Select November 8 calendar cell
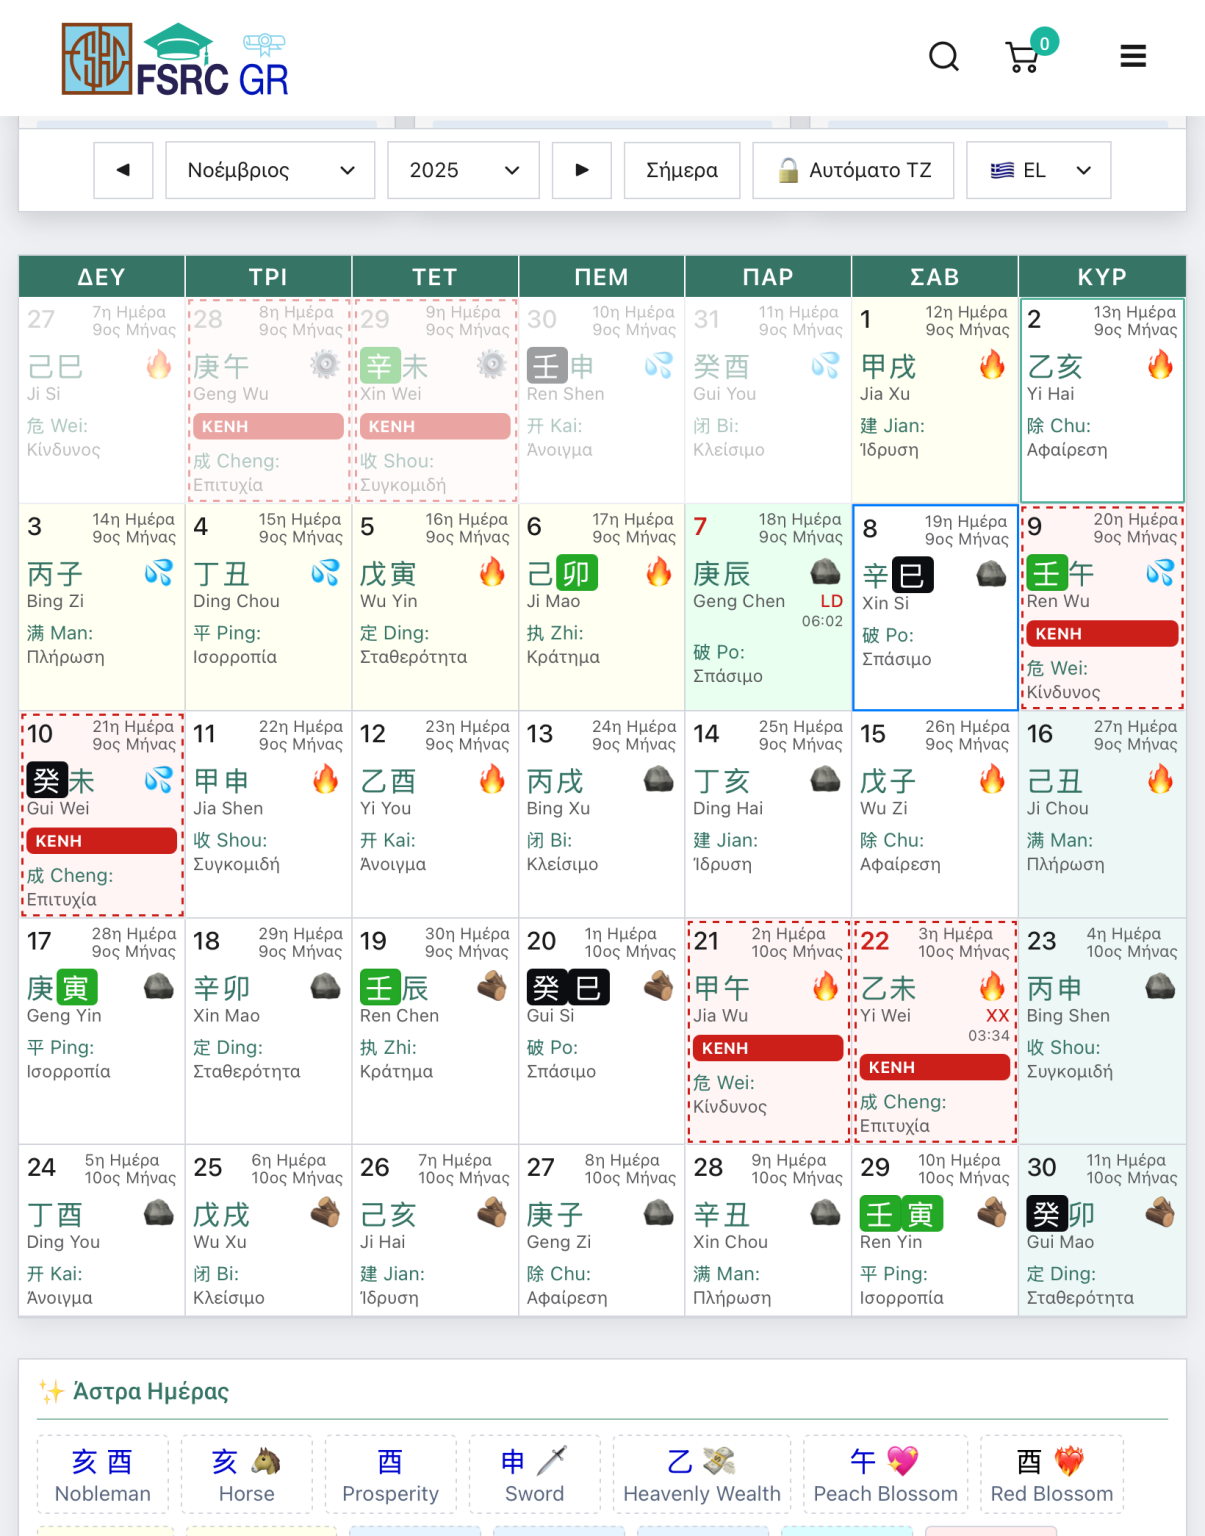The width and height of the screenshot is (1205, 1536). [x=934, y=607]
